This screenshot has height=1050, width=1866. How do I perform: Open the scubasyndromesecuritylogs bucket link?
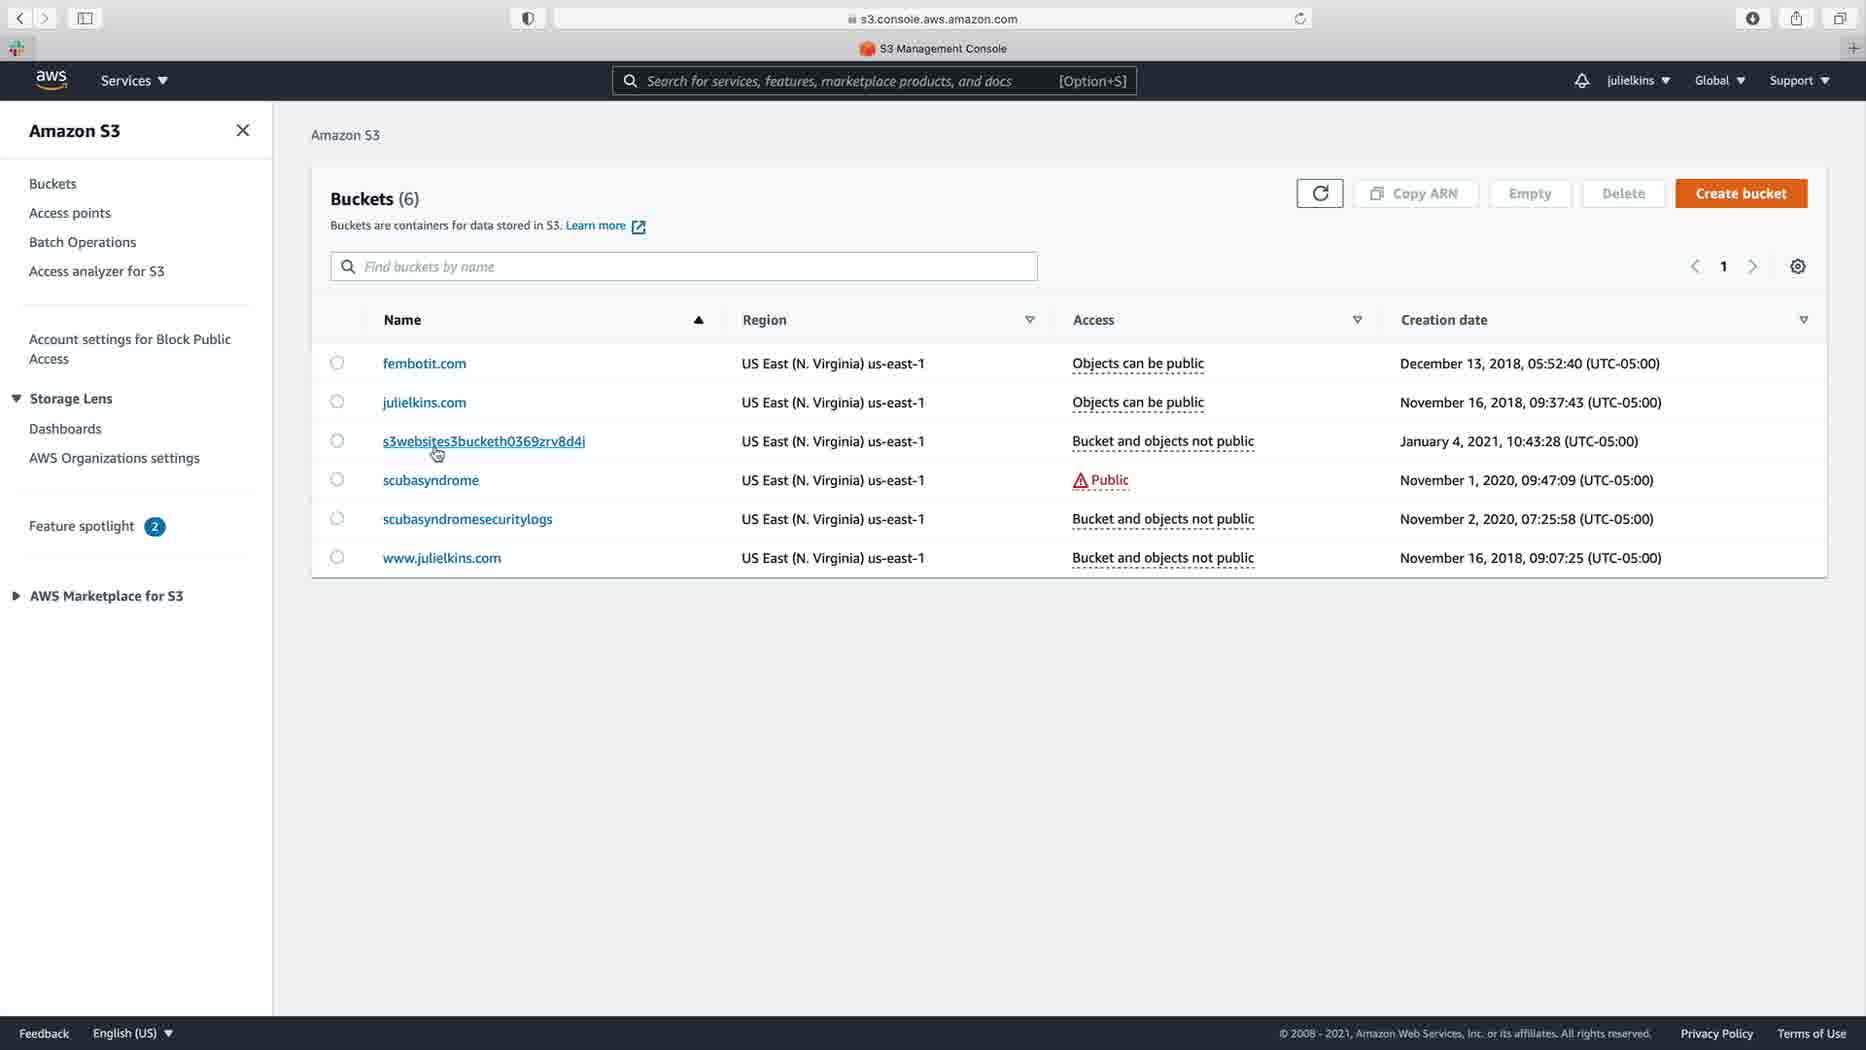[467, 519]
